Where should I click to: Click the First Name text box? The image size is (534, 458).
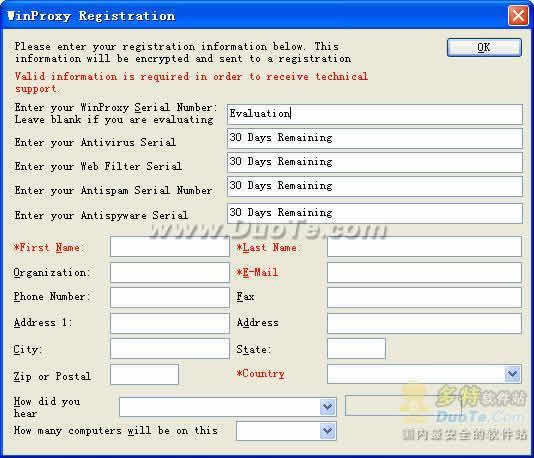point(170,247)
